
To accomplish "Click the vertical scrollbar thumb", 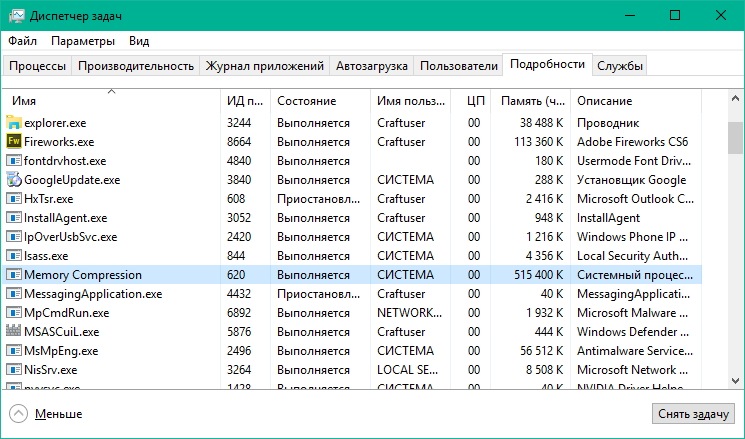I will pyautogui.click(x=735, y=138).
